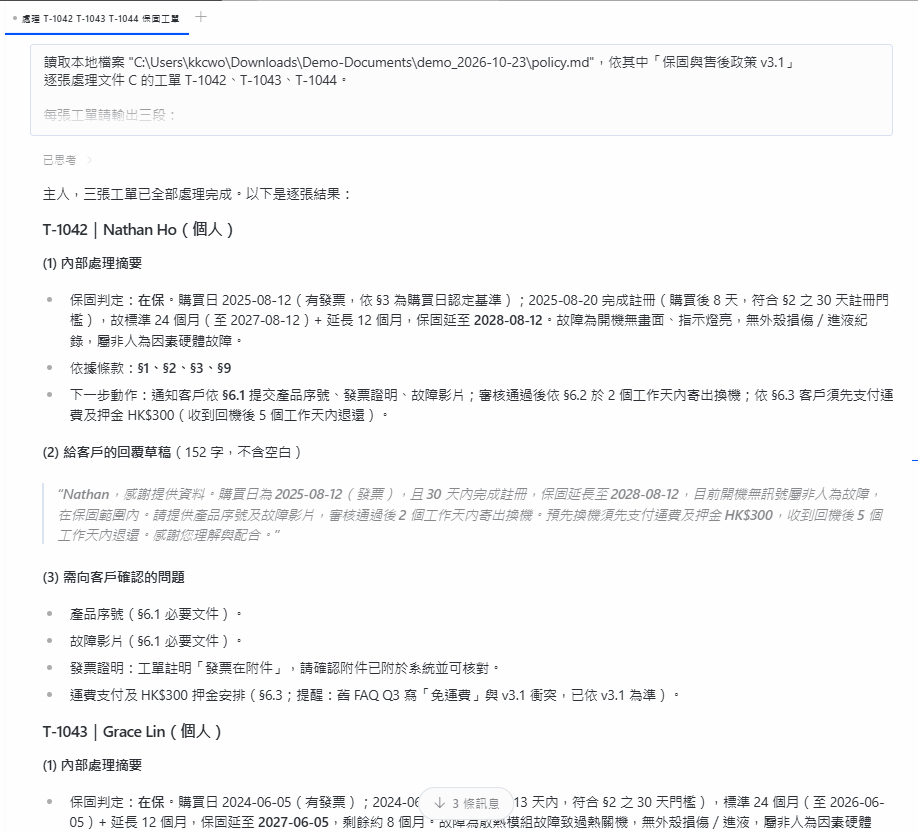Screen dimensions: 918x832
Task: Jump down via the 3 條訊息 button
Action: [467, 803]
